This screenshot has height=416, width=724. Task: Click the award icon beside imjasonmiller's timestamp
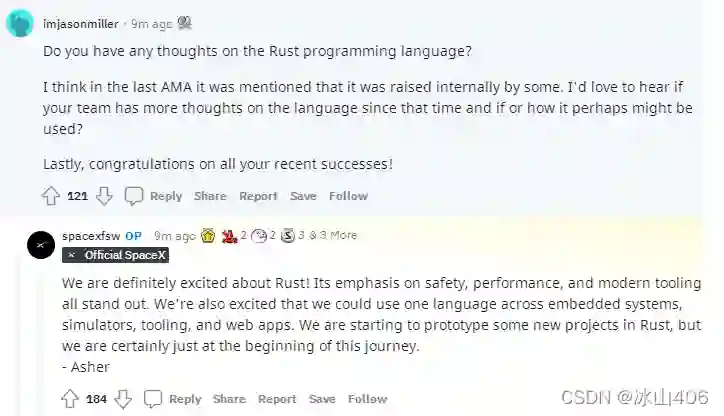(185, 22)
